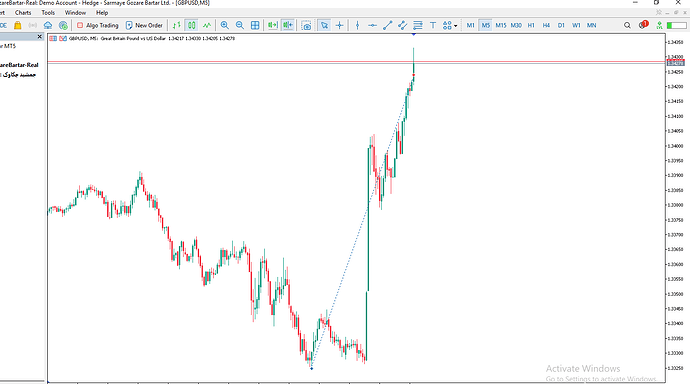Switch timeframe to D1
Viewport: 690px width, 384px height.
click(x=561, y=26)
